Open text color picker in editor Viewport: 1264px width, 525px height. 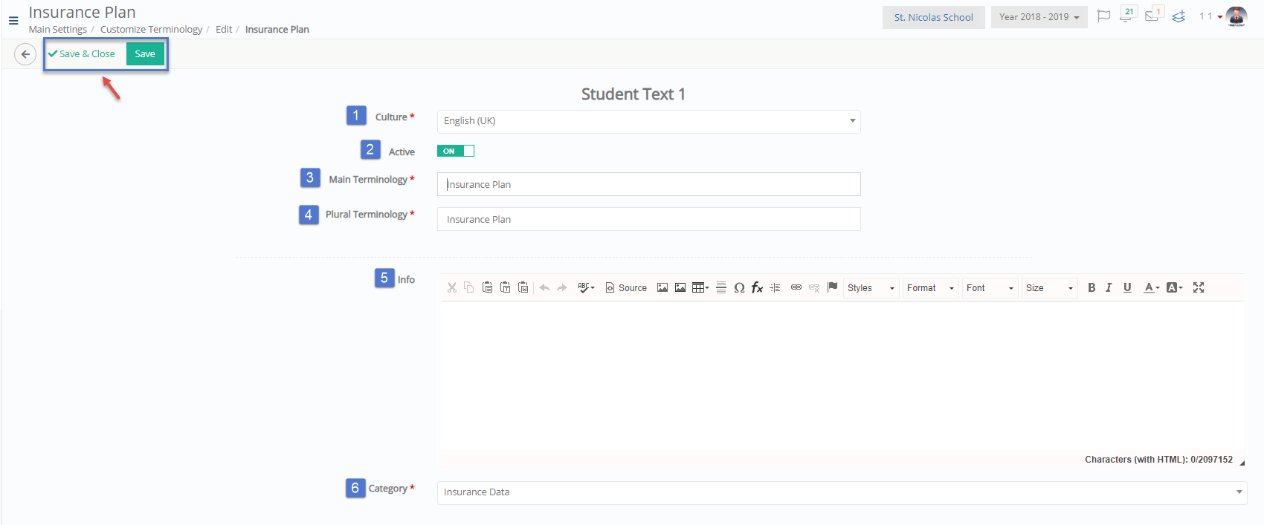pyautogui.click(x=1151, y=288)
